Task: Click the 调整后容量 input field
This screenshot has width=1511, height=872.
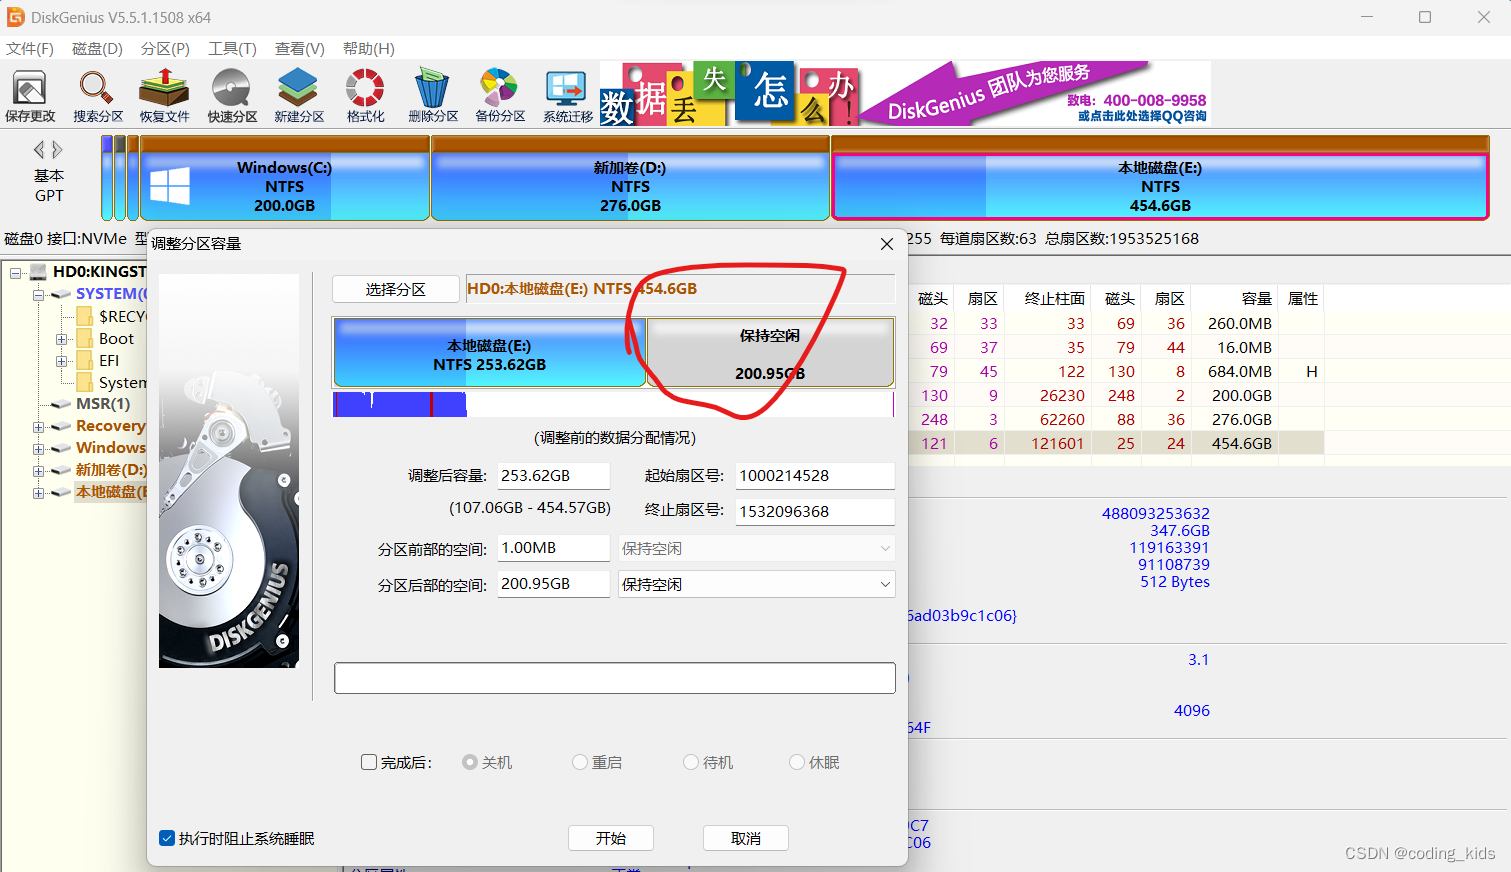Action: (554, 476)
